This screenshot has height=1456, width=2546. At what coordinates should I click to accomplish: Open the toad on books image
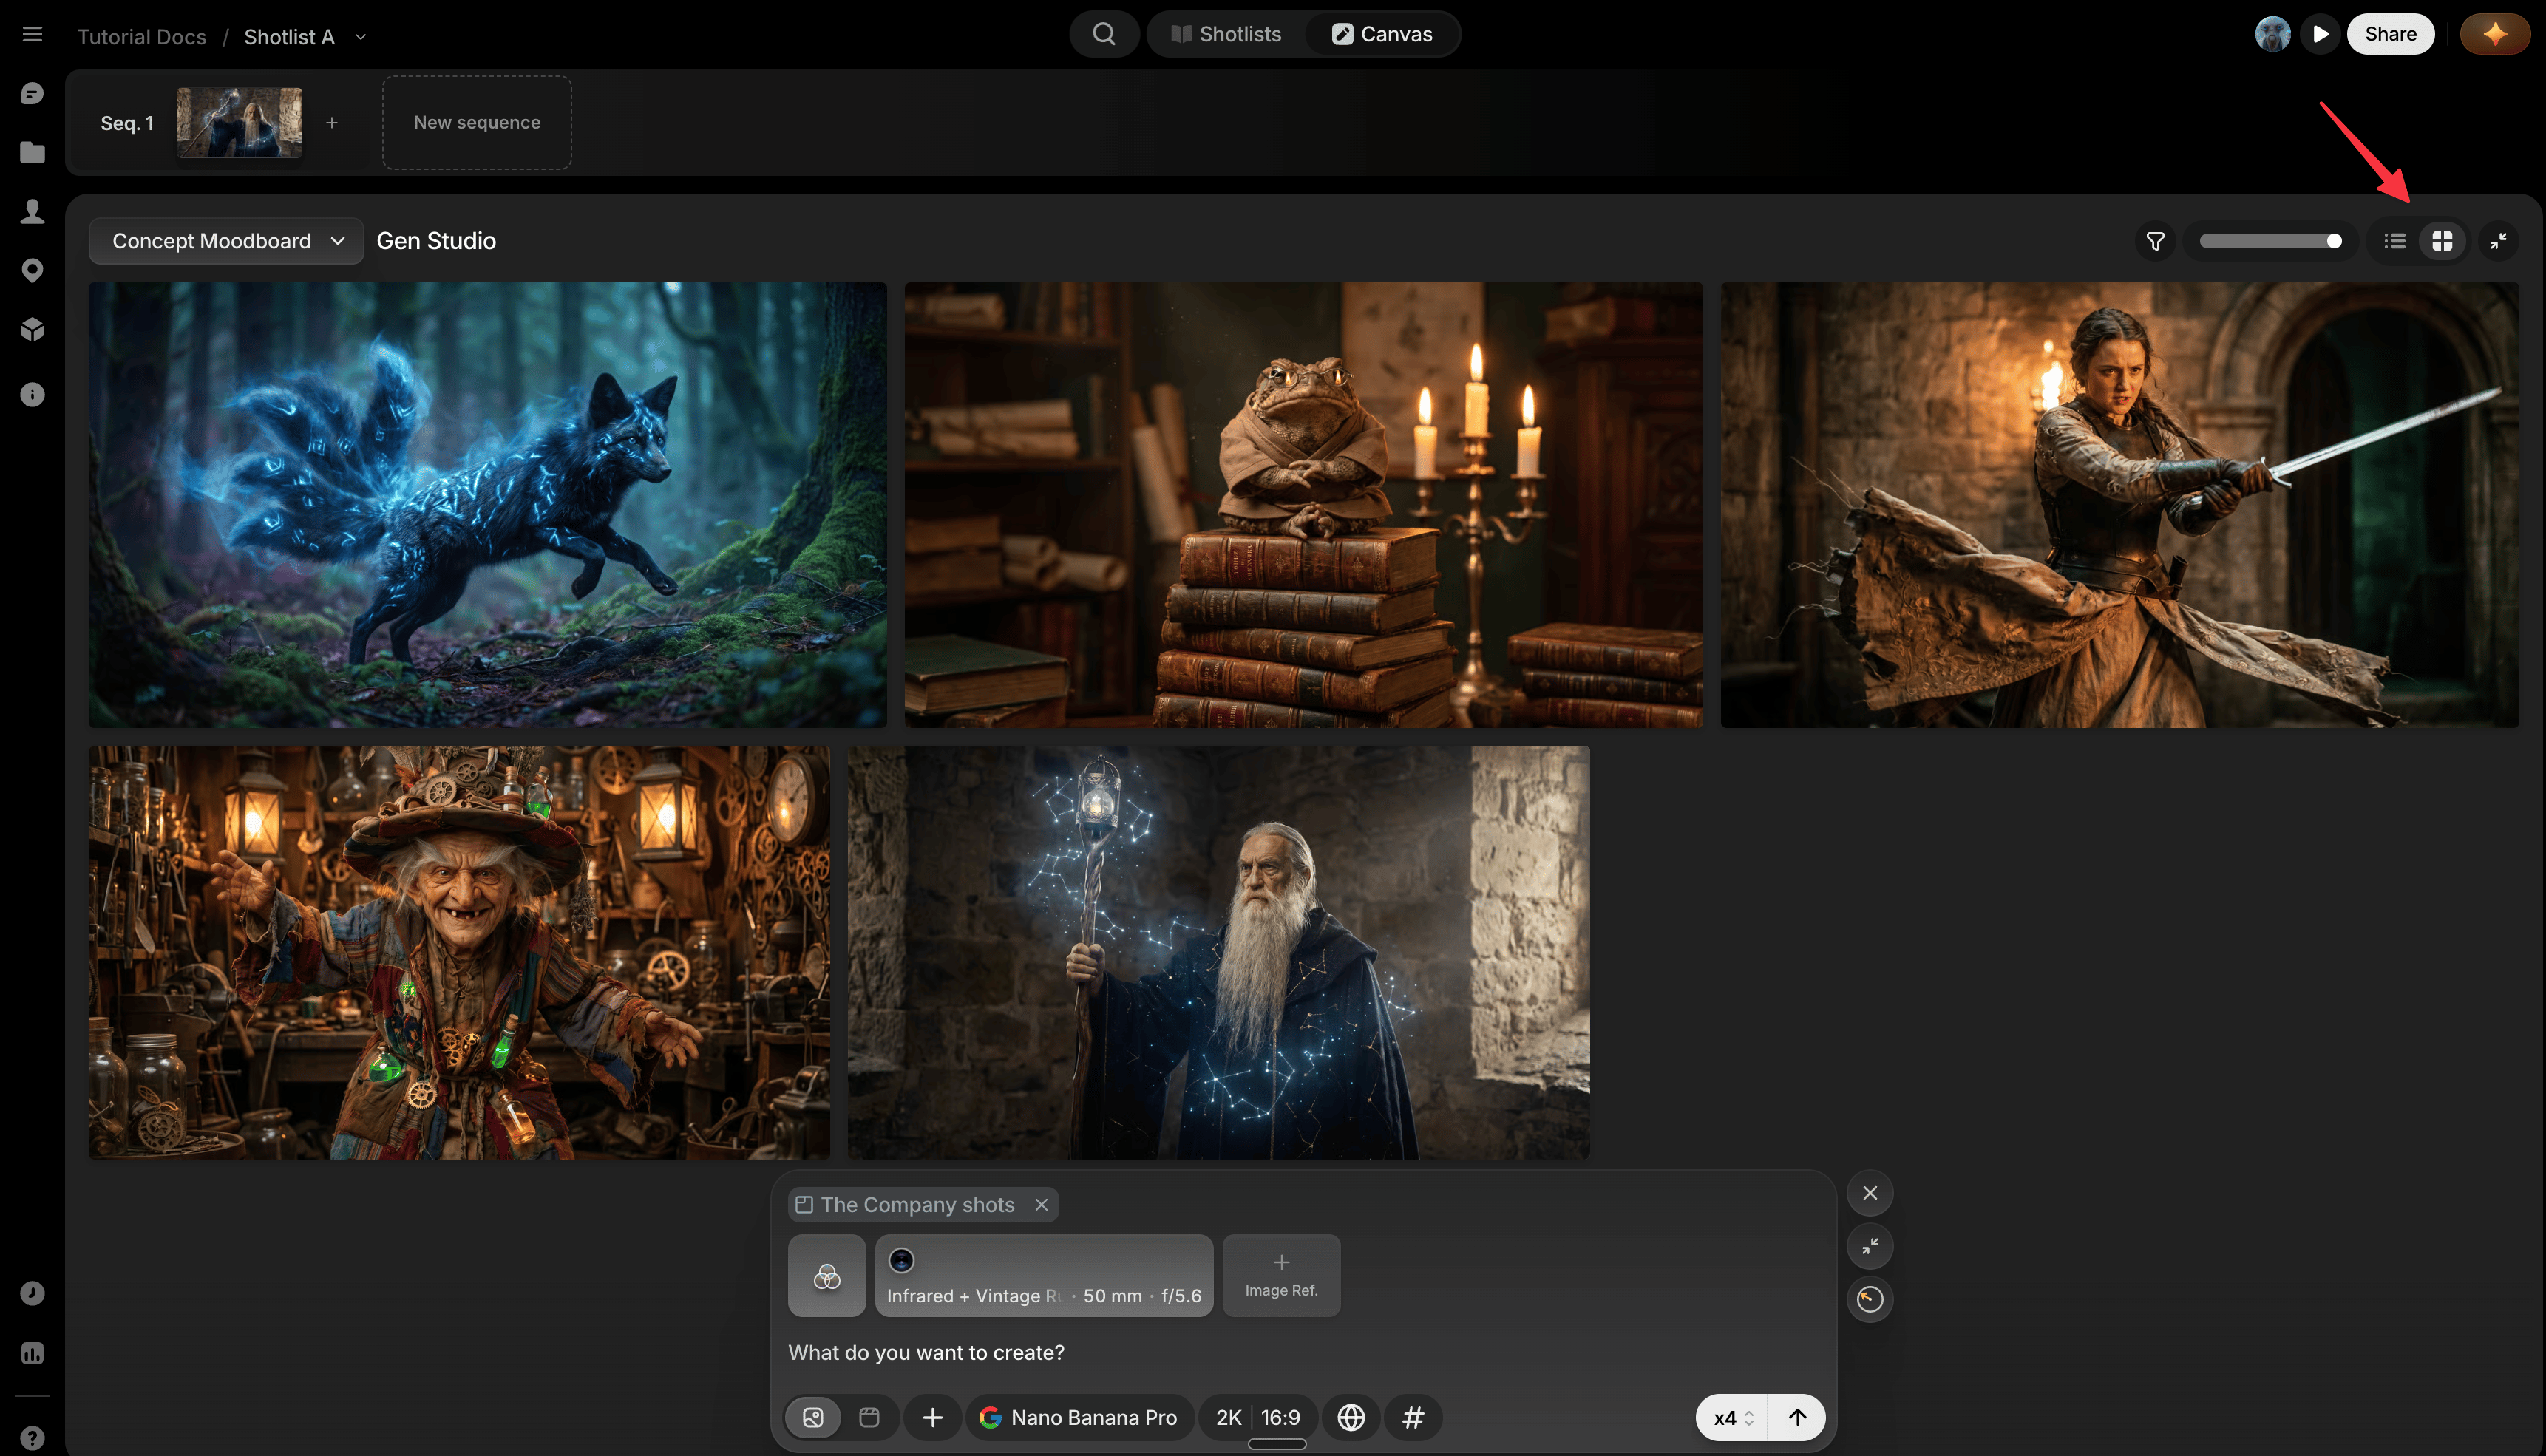(1303, 504)
